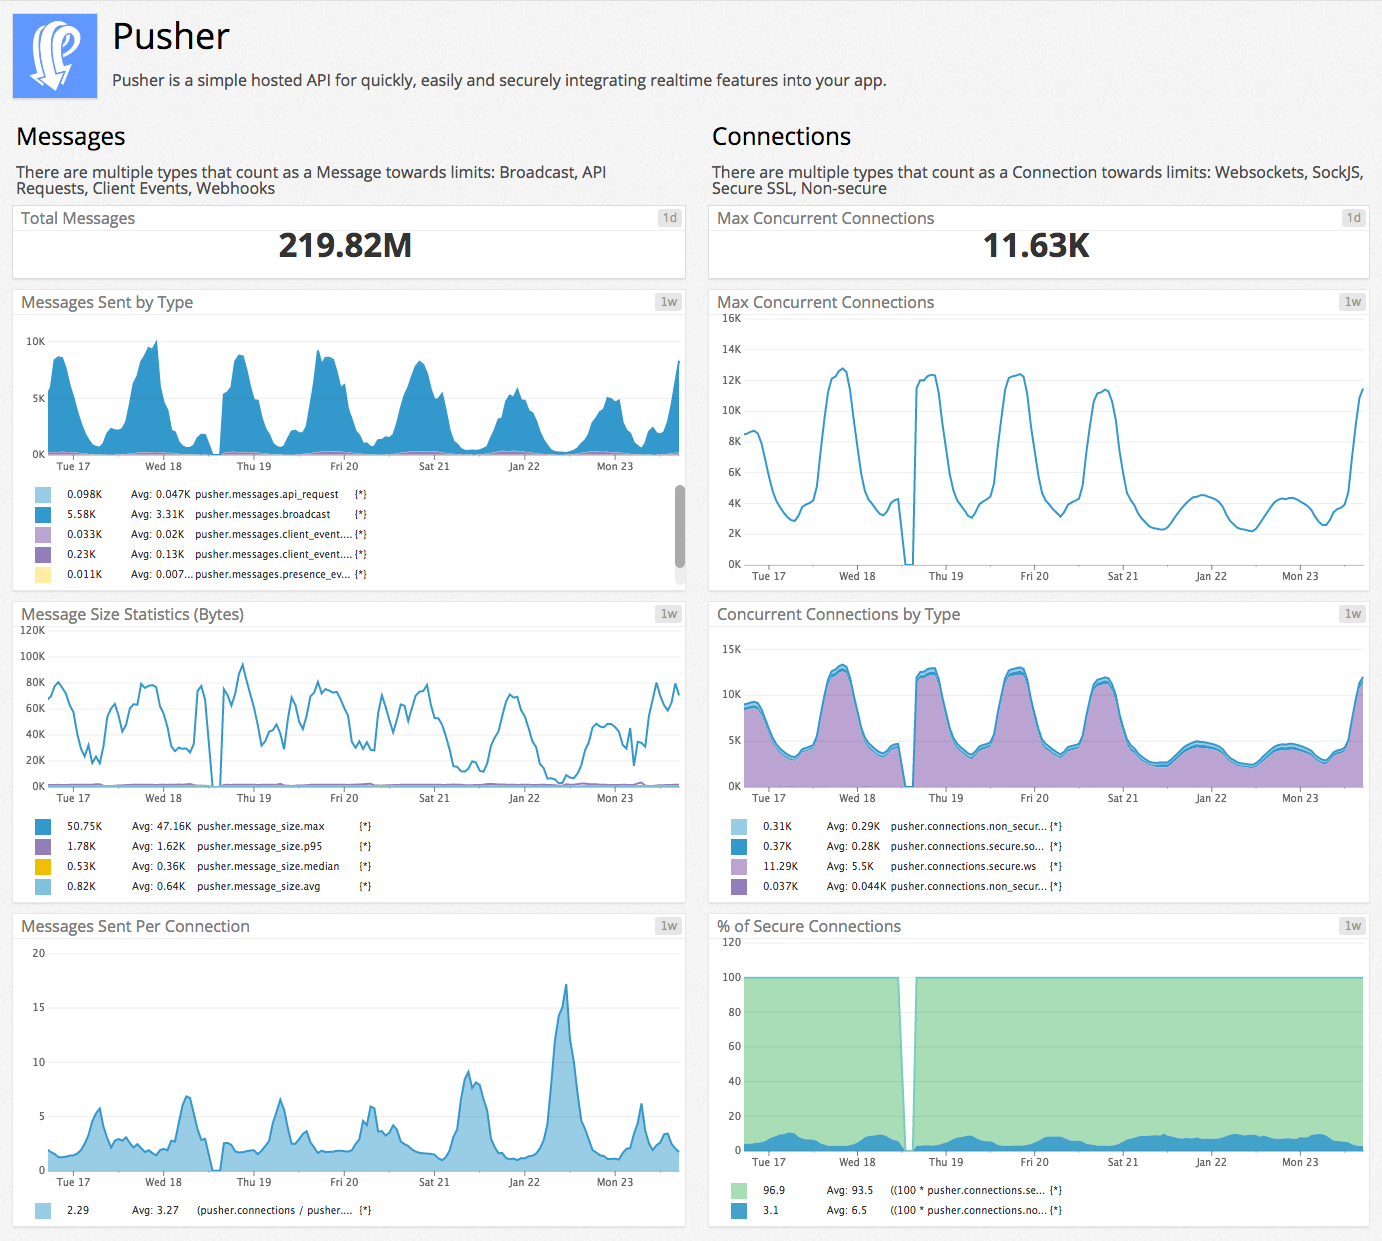Click the Messages Sent by Type title
This screenshot has height=1241, width=1382.
pyautogui.click(x=107, y=302)
